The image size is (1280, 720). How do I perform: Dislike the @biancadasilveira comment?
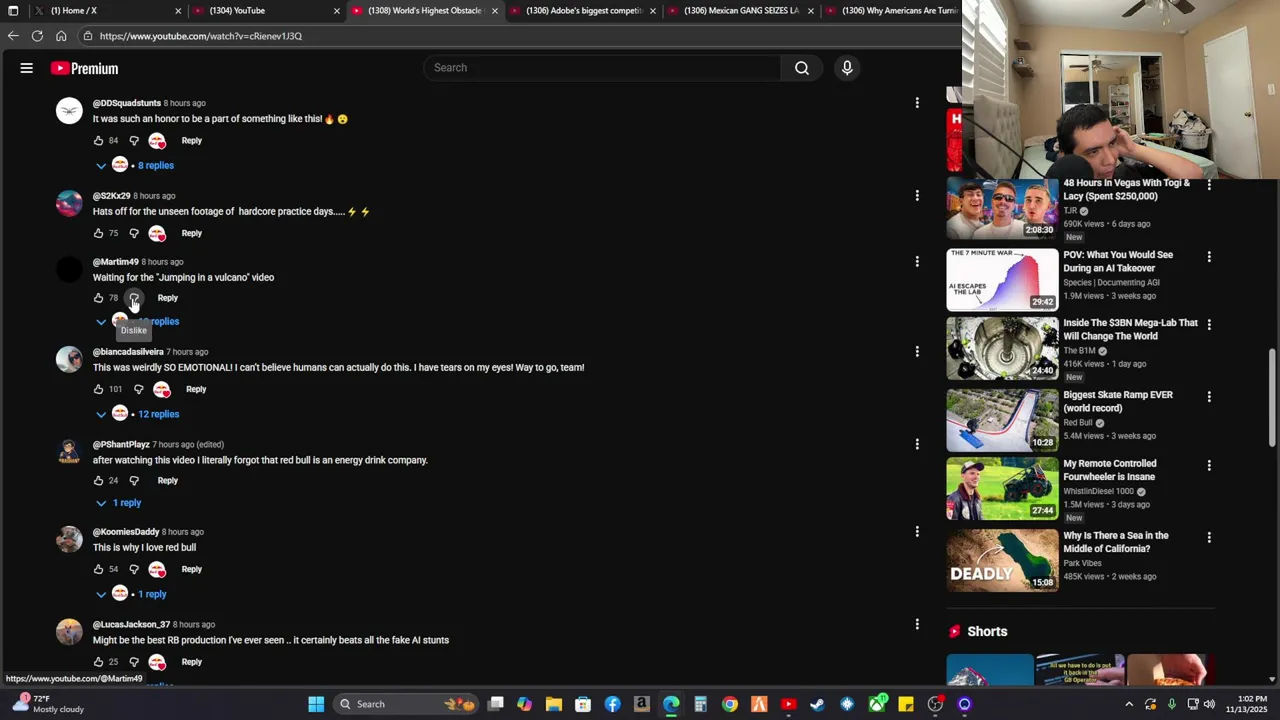[x=138, y=389]
